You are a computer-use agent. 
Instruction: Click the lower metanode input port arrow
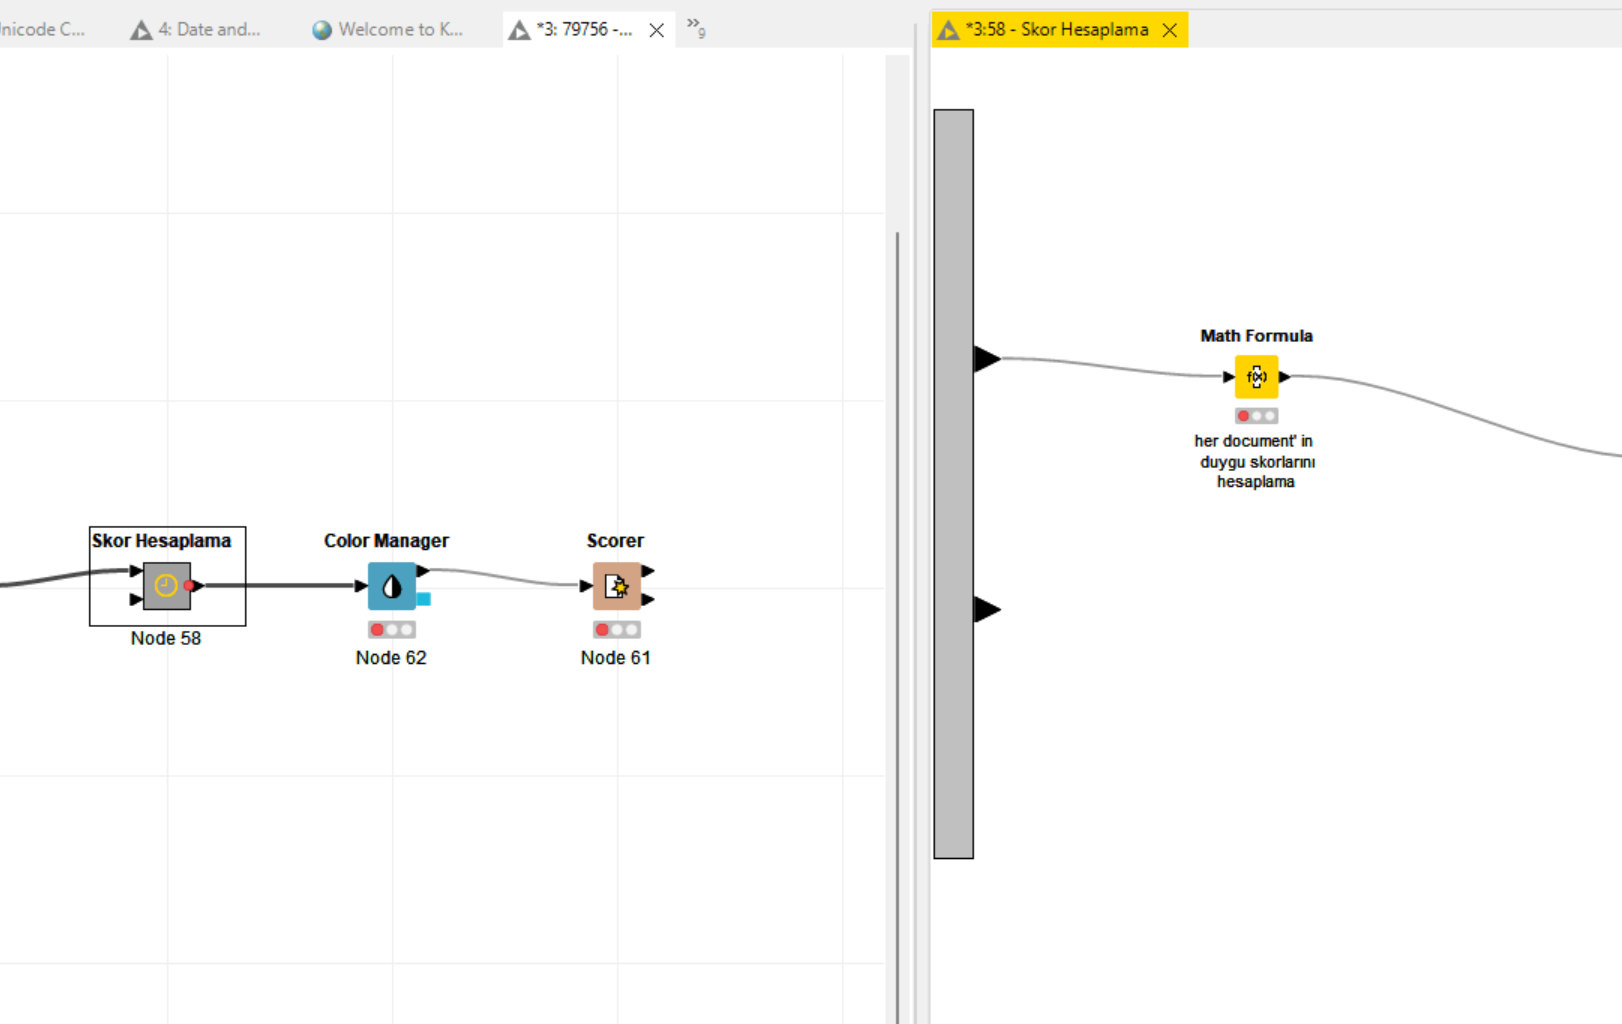[987, 609]
